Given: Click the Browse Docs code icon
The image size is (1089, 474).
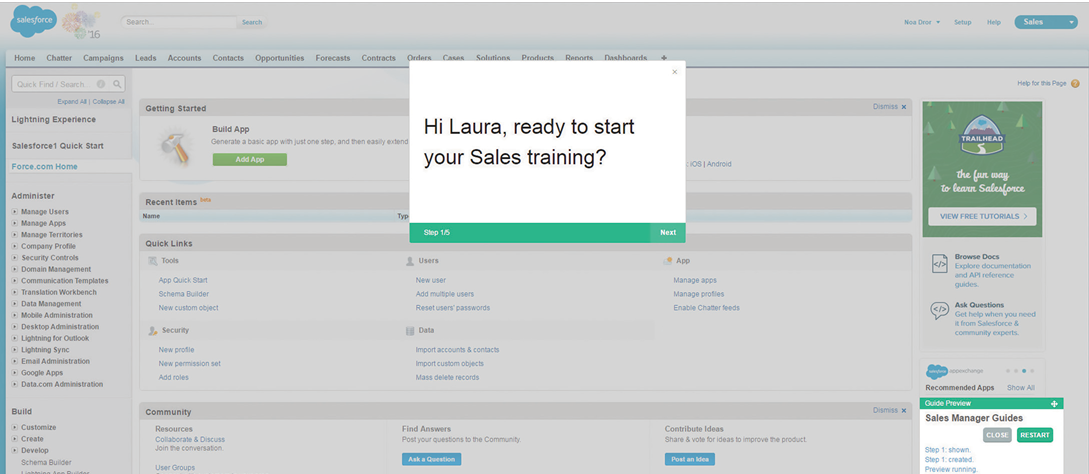Looking at the screenshot, I should coord(940,264).
